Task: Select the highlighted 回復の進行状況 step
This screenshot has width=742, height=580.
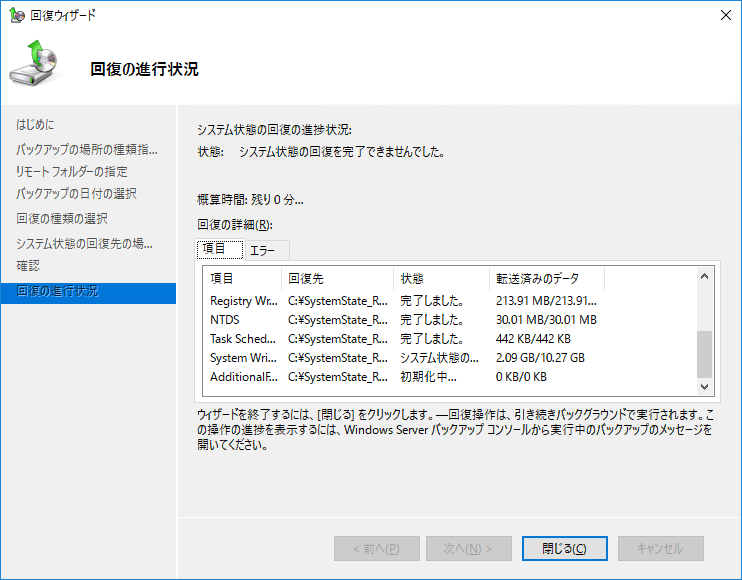Action: [88, 293]
